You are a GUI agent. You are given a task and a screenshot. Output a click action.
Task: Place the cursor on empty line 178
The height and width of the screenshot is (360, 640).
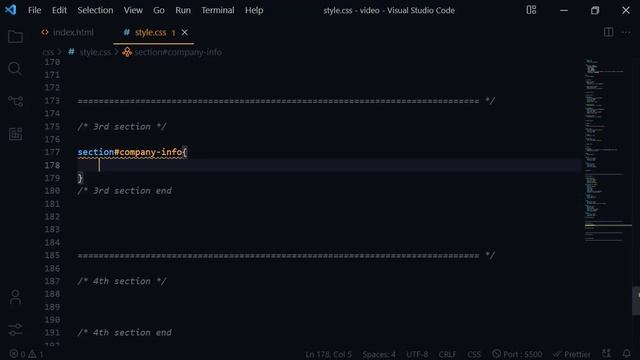coord(329,165)
